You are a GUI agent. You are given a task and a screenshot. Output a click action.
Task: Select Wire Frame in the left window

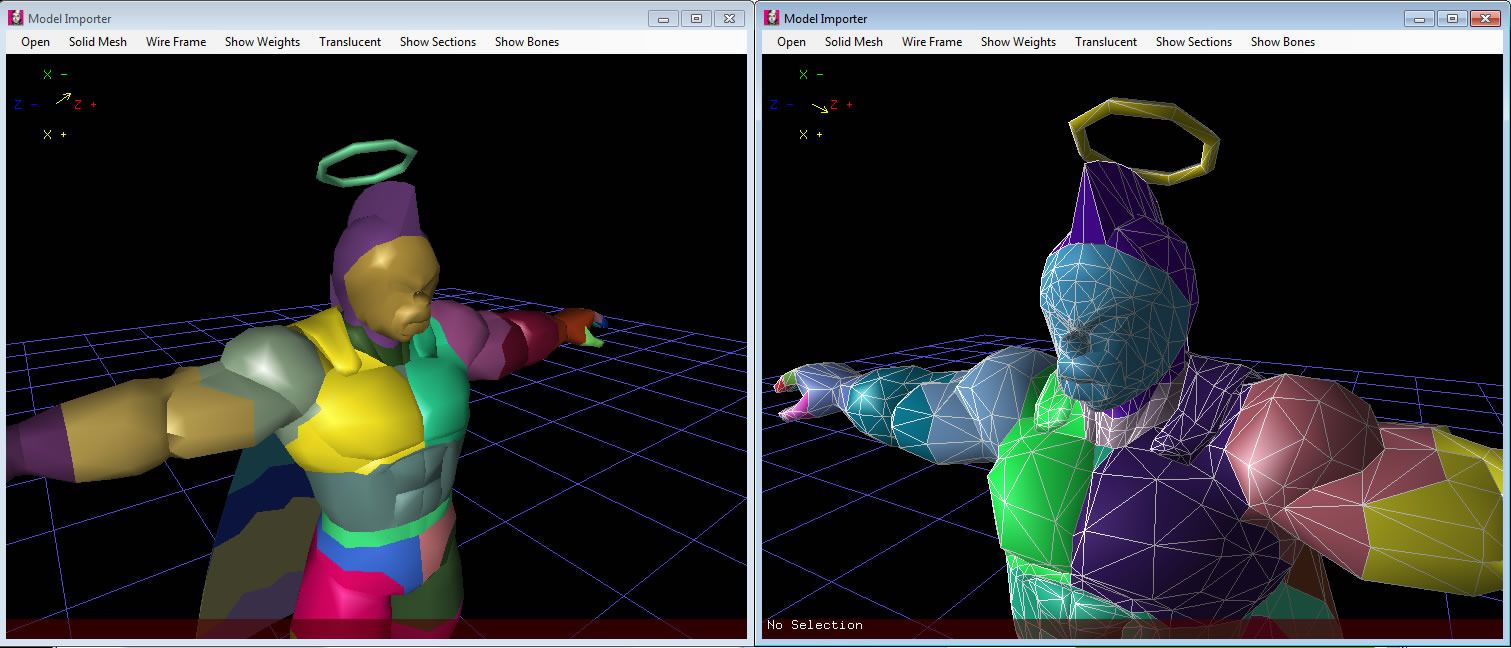coord(176,42)
